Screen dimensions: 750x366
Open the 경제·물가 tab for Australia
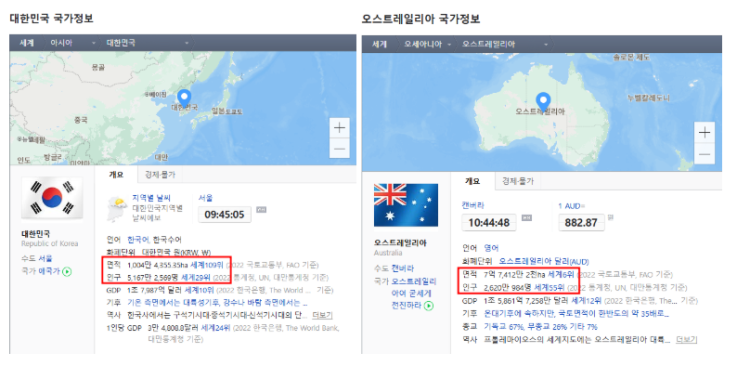(518, 181)
